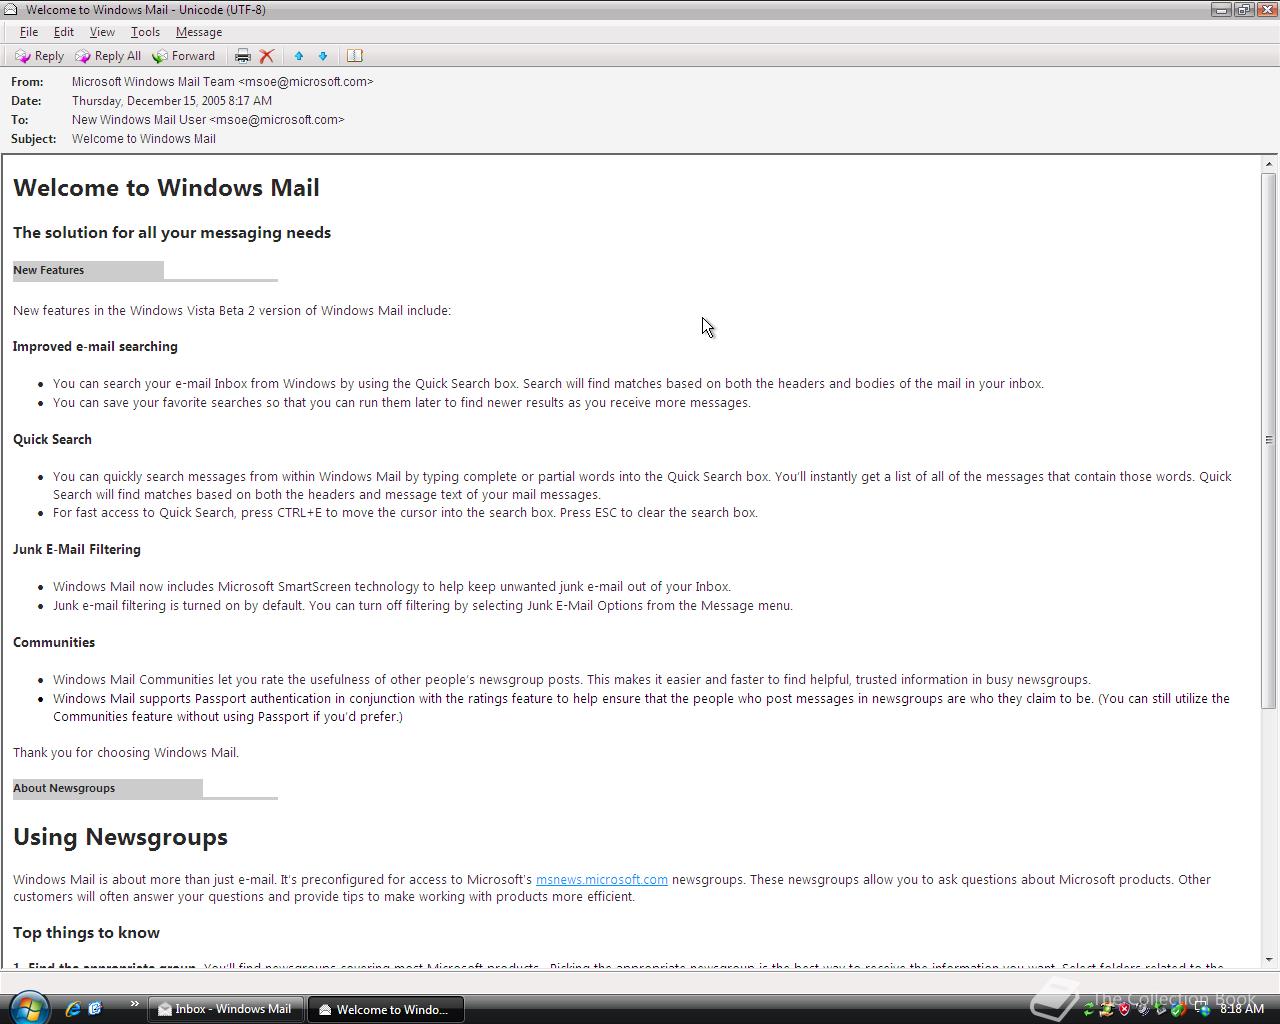Click the About Newsgroups section header bar
Viewport: 1280px width, 1024px height.
[x=108, y=788]
